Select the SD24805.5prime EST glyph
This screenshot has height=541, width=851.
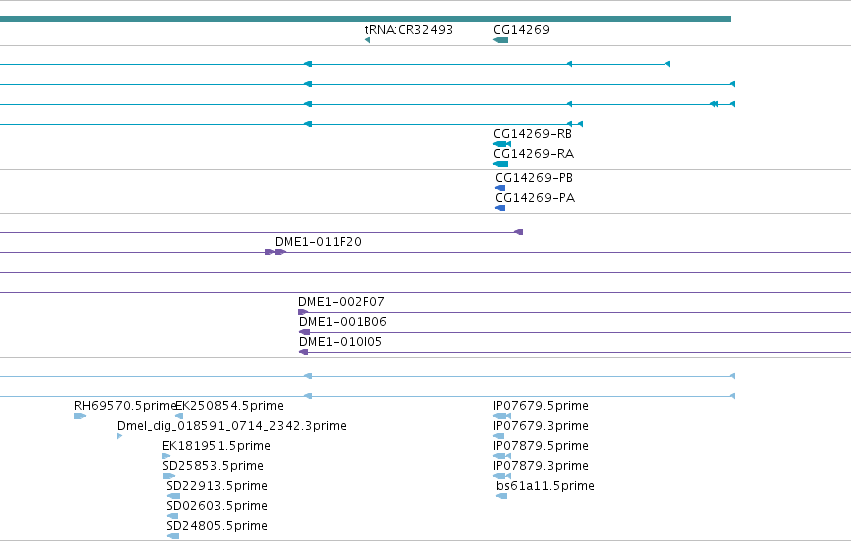pos(173,537)
